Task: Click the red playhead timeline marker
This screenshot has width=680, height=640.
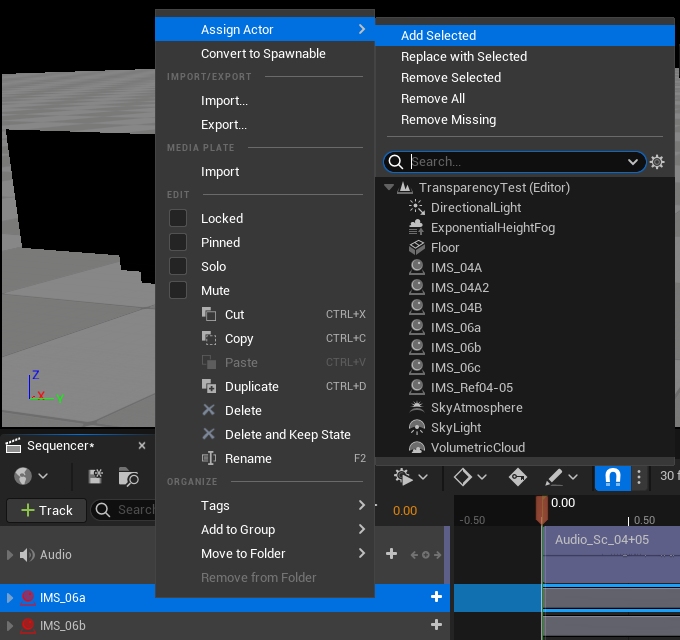Action: coord(542,509)
